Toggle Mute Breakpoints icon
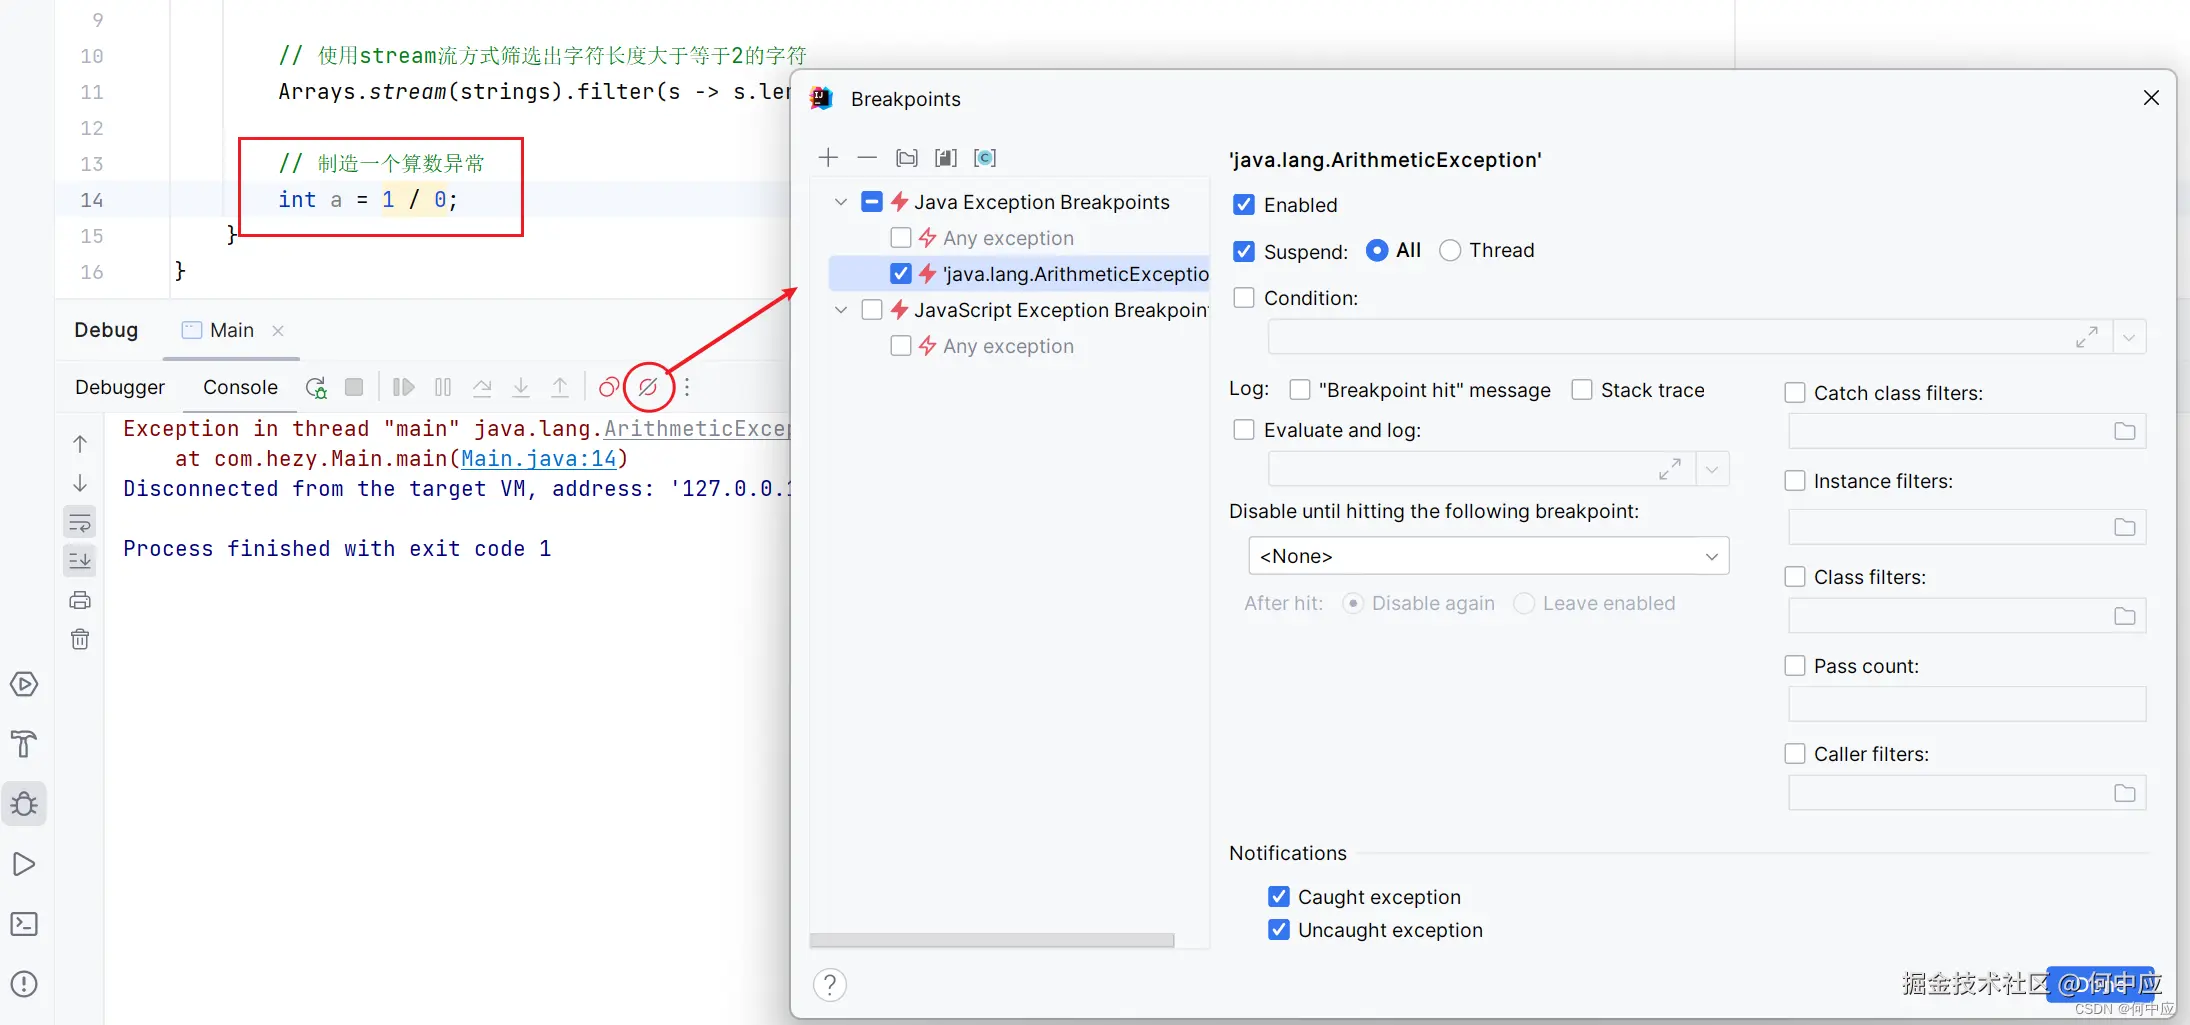 (x=648, y=387)
